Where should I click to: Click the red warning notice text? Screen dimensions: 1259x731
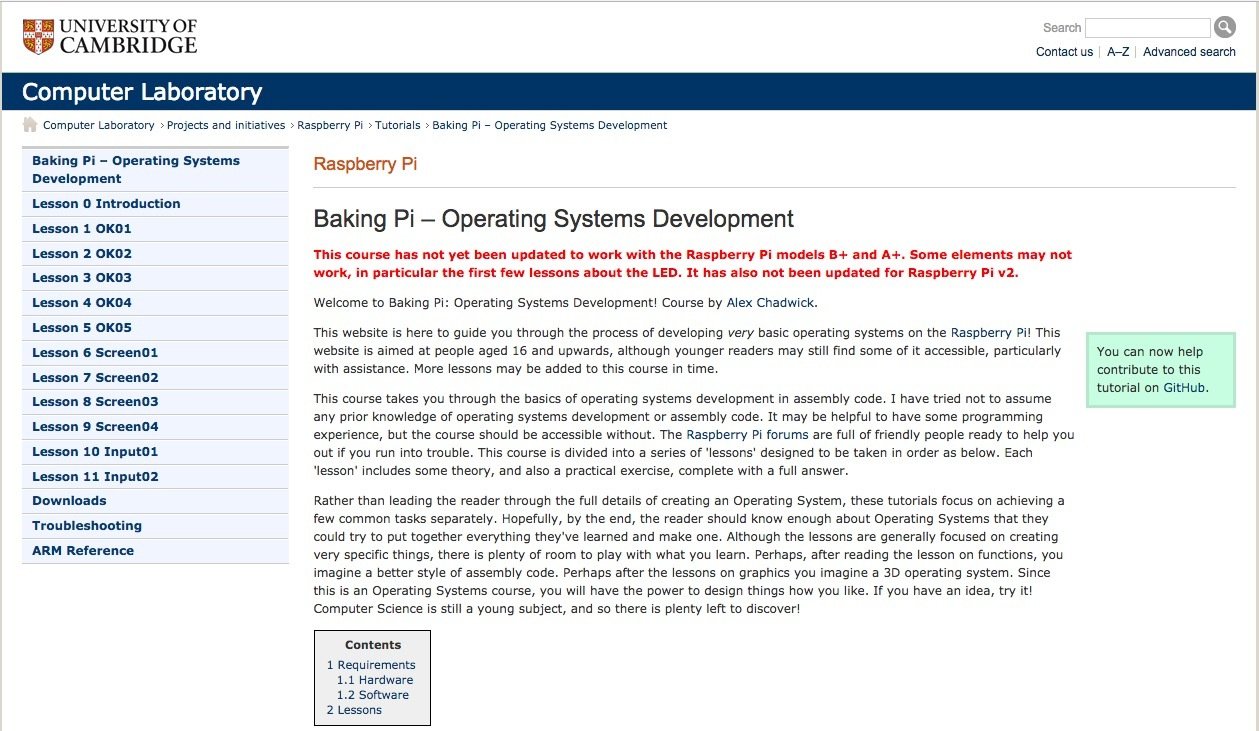pyautogui.click(x=693, y=264)
